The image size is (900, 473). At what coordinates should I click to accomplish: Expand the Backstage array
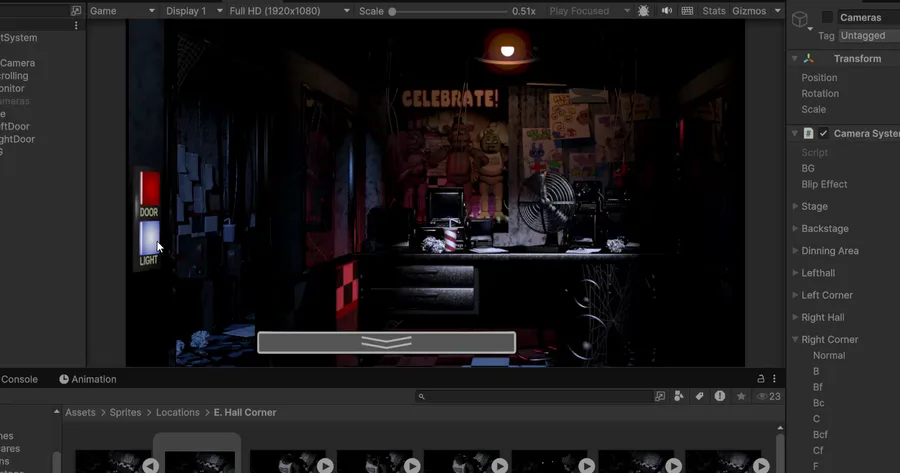click(x=795, y=228)
